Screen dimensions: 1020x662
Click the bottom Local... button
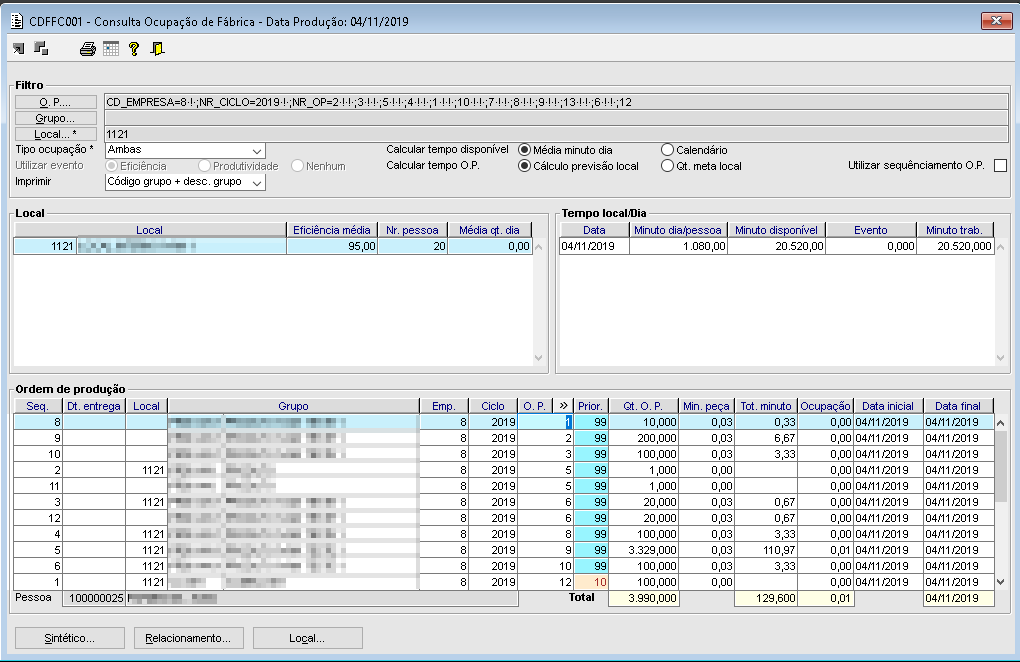[x=308, y=638]
